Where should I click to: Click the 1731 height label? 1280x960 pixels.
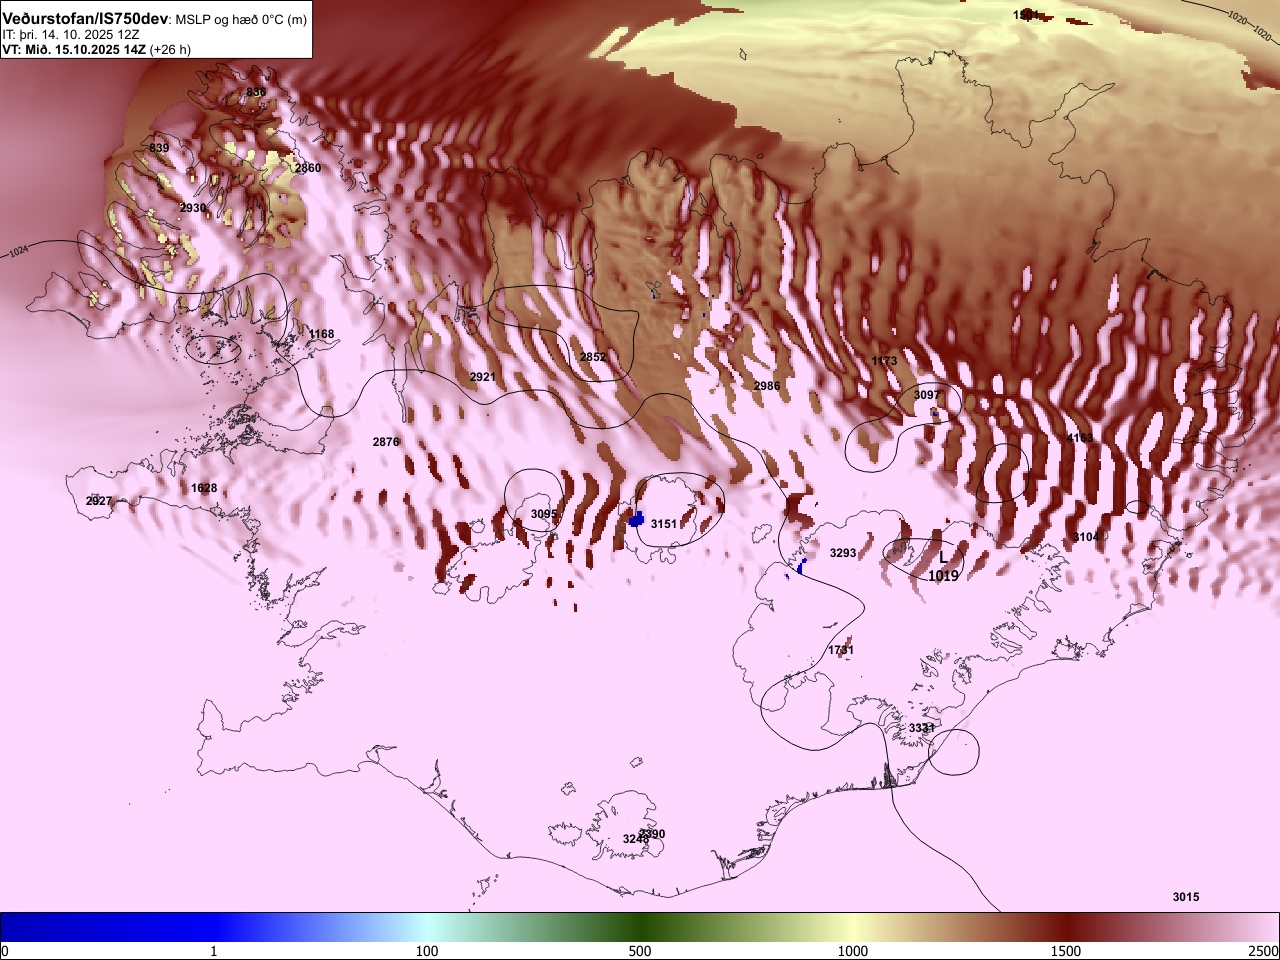(841, 650)
